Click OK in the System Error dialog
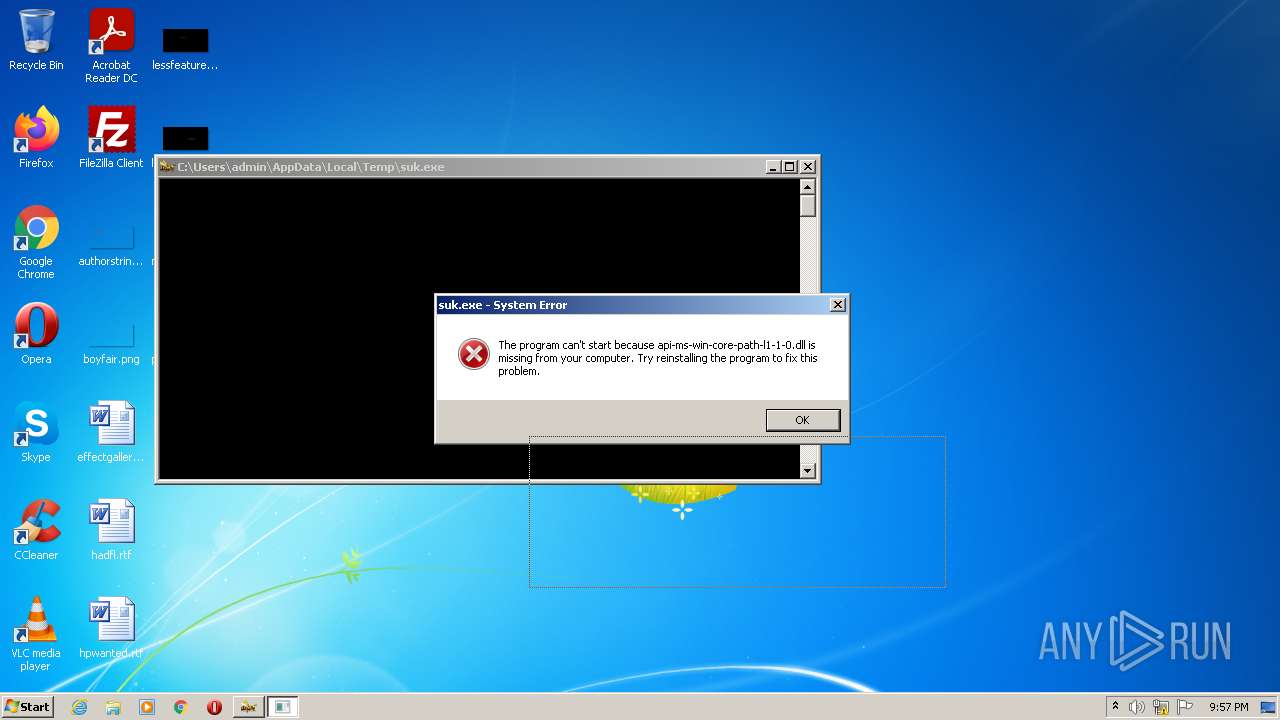Viewport: 1280px width, 720px height. [x=802, y=420]
